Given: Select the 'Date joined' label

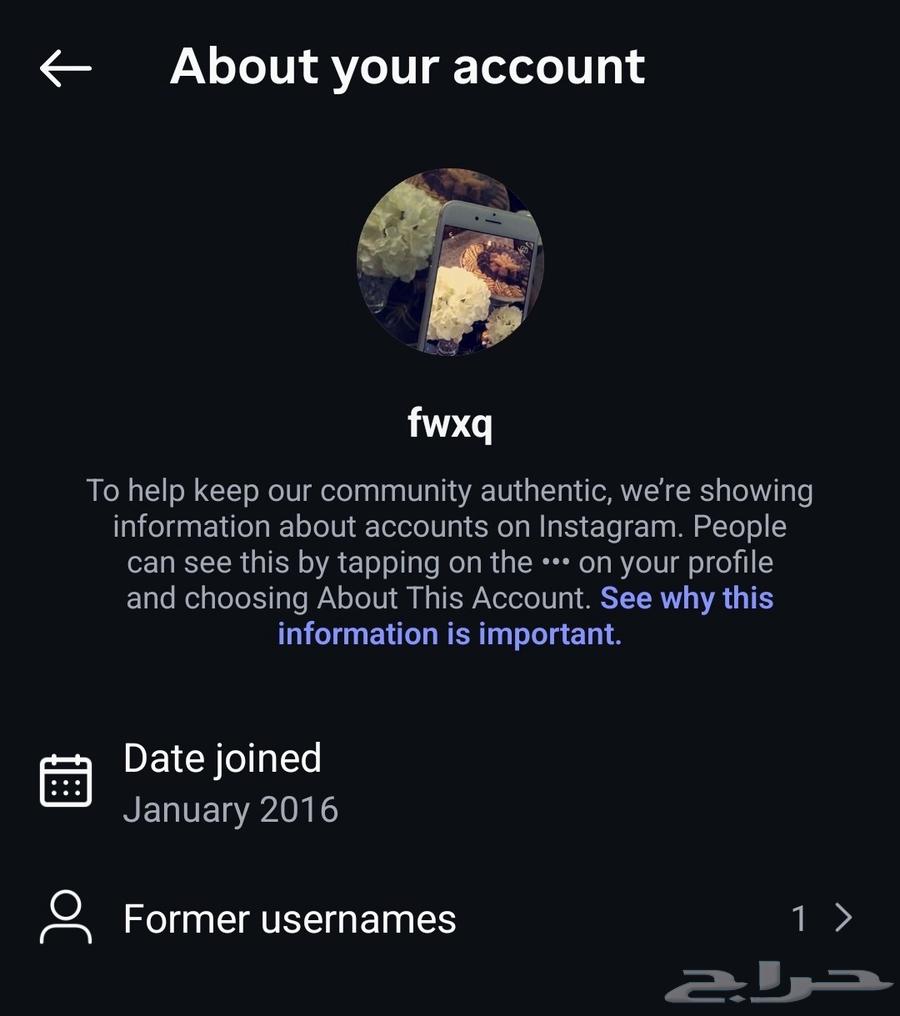Looking at the screenshot, I should tap(222, 759).
